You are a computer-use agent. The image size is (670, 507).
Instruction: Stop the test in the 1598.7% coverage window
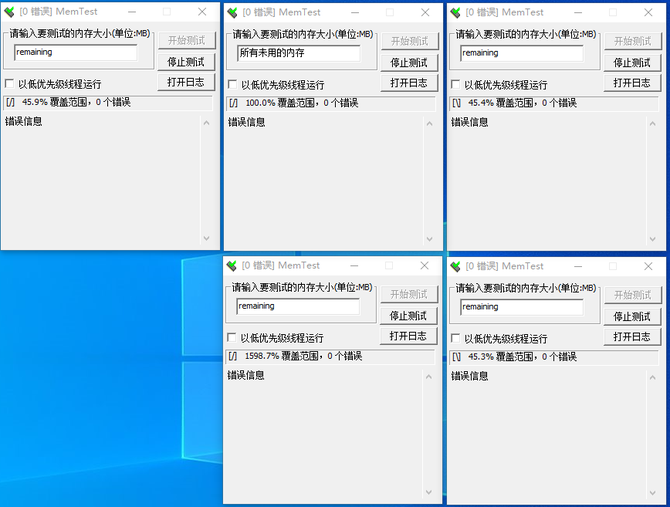point(408,315)
